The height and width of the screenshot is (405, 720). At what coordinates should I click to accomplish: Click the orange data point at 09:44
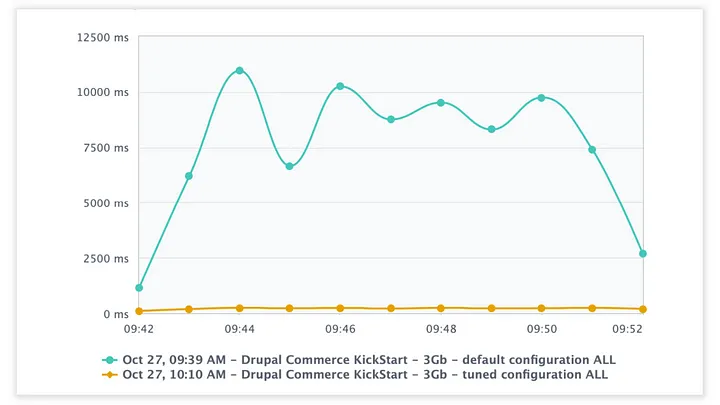[239, 308]
